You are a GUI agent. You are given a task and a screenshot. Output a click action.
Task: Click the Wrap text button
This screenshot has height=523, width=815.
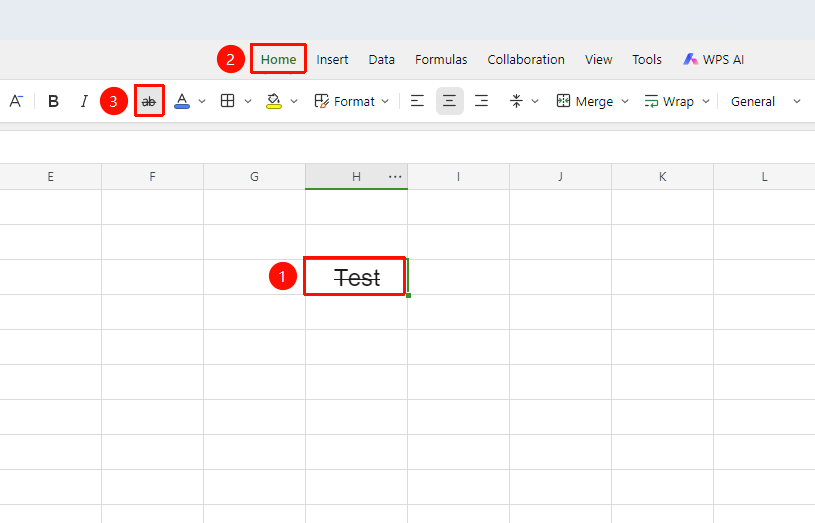[669, 101]
